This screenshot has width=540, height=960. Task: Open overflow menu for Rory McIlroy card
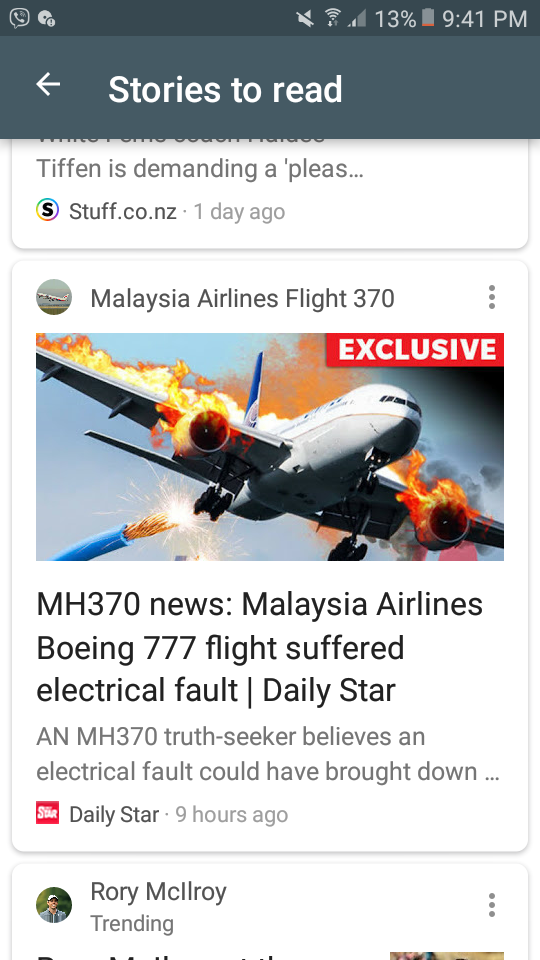(x=491, y=904)
